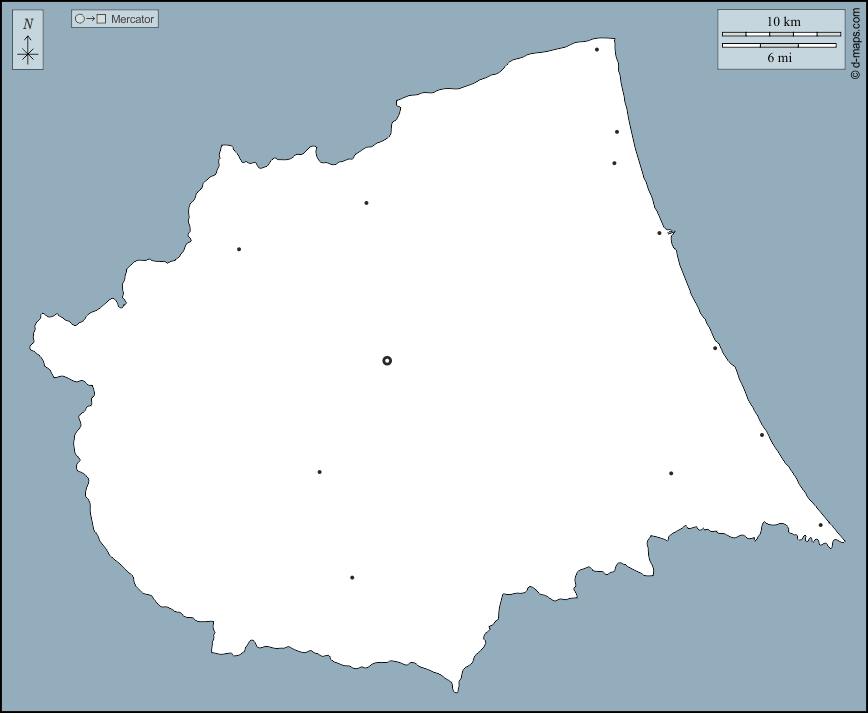
Task: Click the circle-to-square projection symbol
Action: click(90, 19)
